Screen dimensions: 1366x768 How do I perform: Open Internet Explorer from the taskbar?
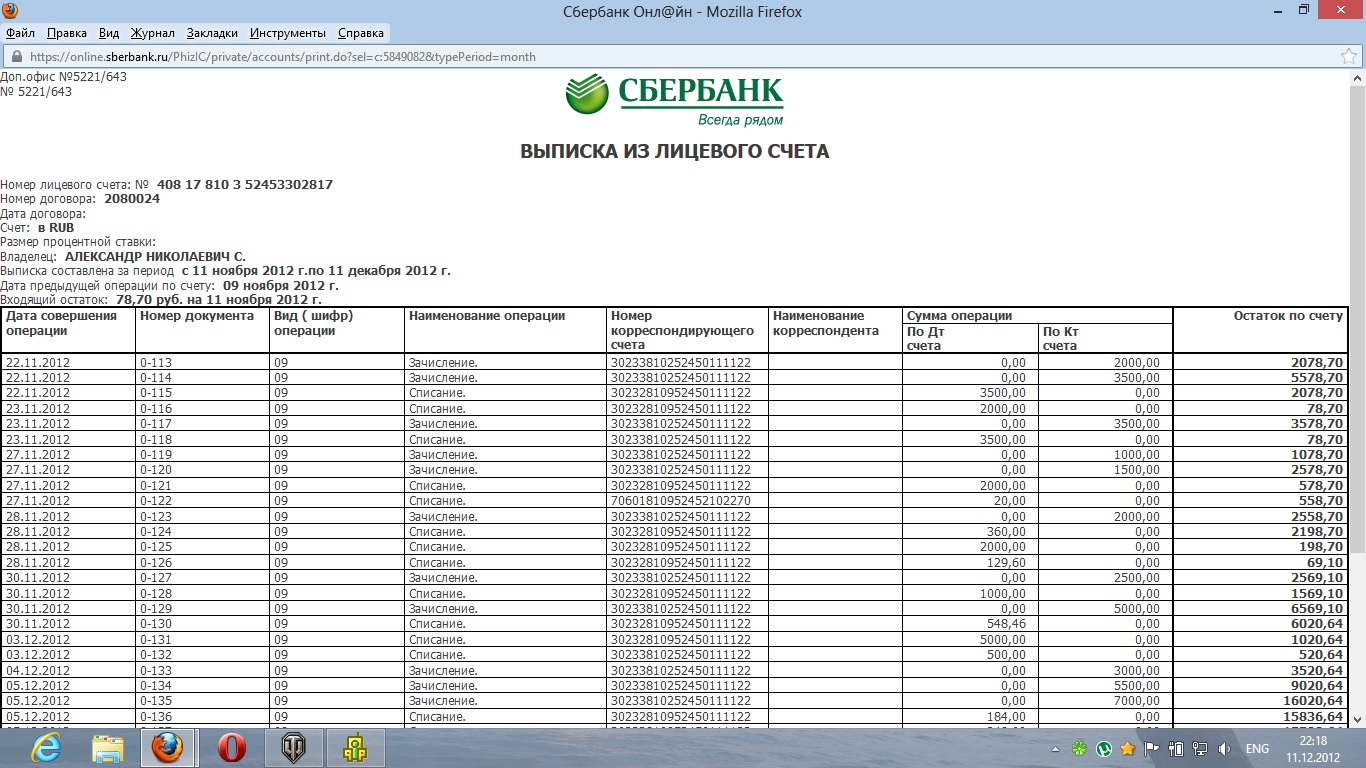[45, 748]
